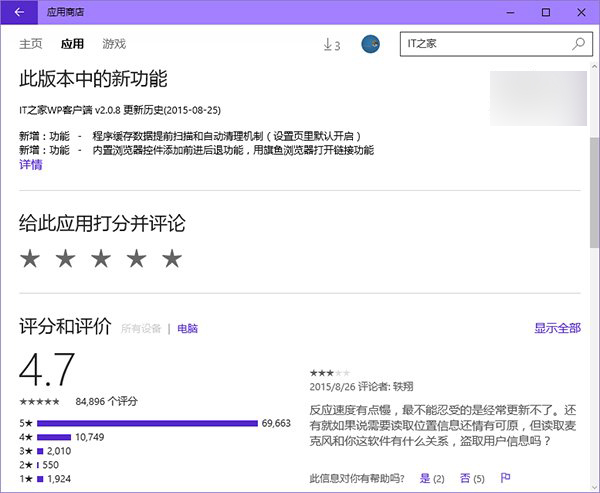Viewport: 600px width, 493px height.
Task: Report the review with flag icon
Action: pyautogui.click(x=506, y=478)
